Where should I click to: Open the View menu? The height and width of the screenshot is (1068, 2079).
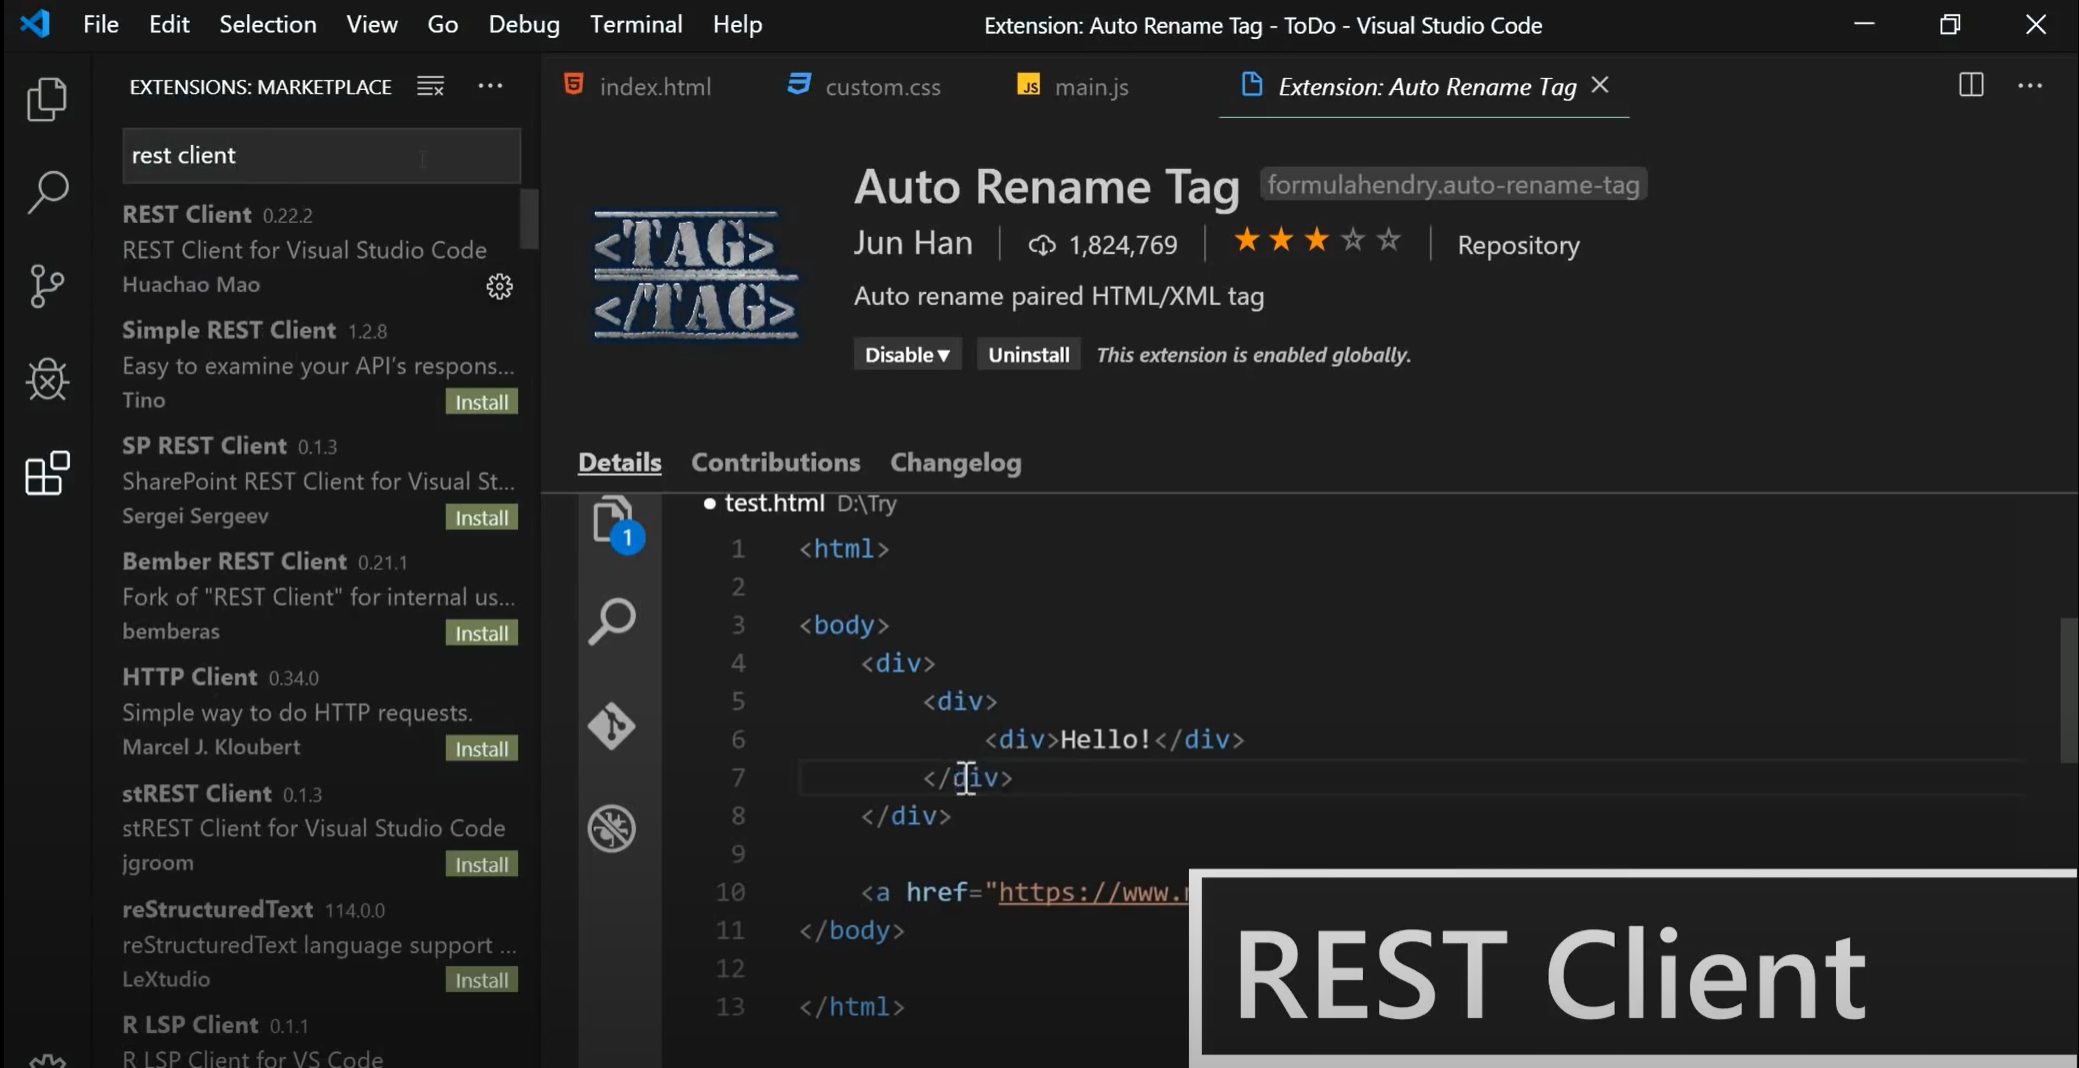coord(372,24)
